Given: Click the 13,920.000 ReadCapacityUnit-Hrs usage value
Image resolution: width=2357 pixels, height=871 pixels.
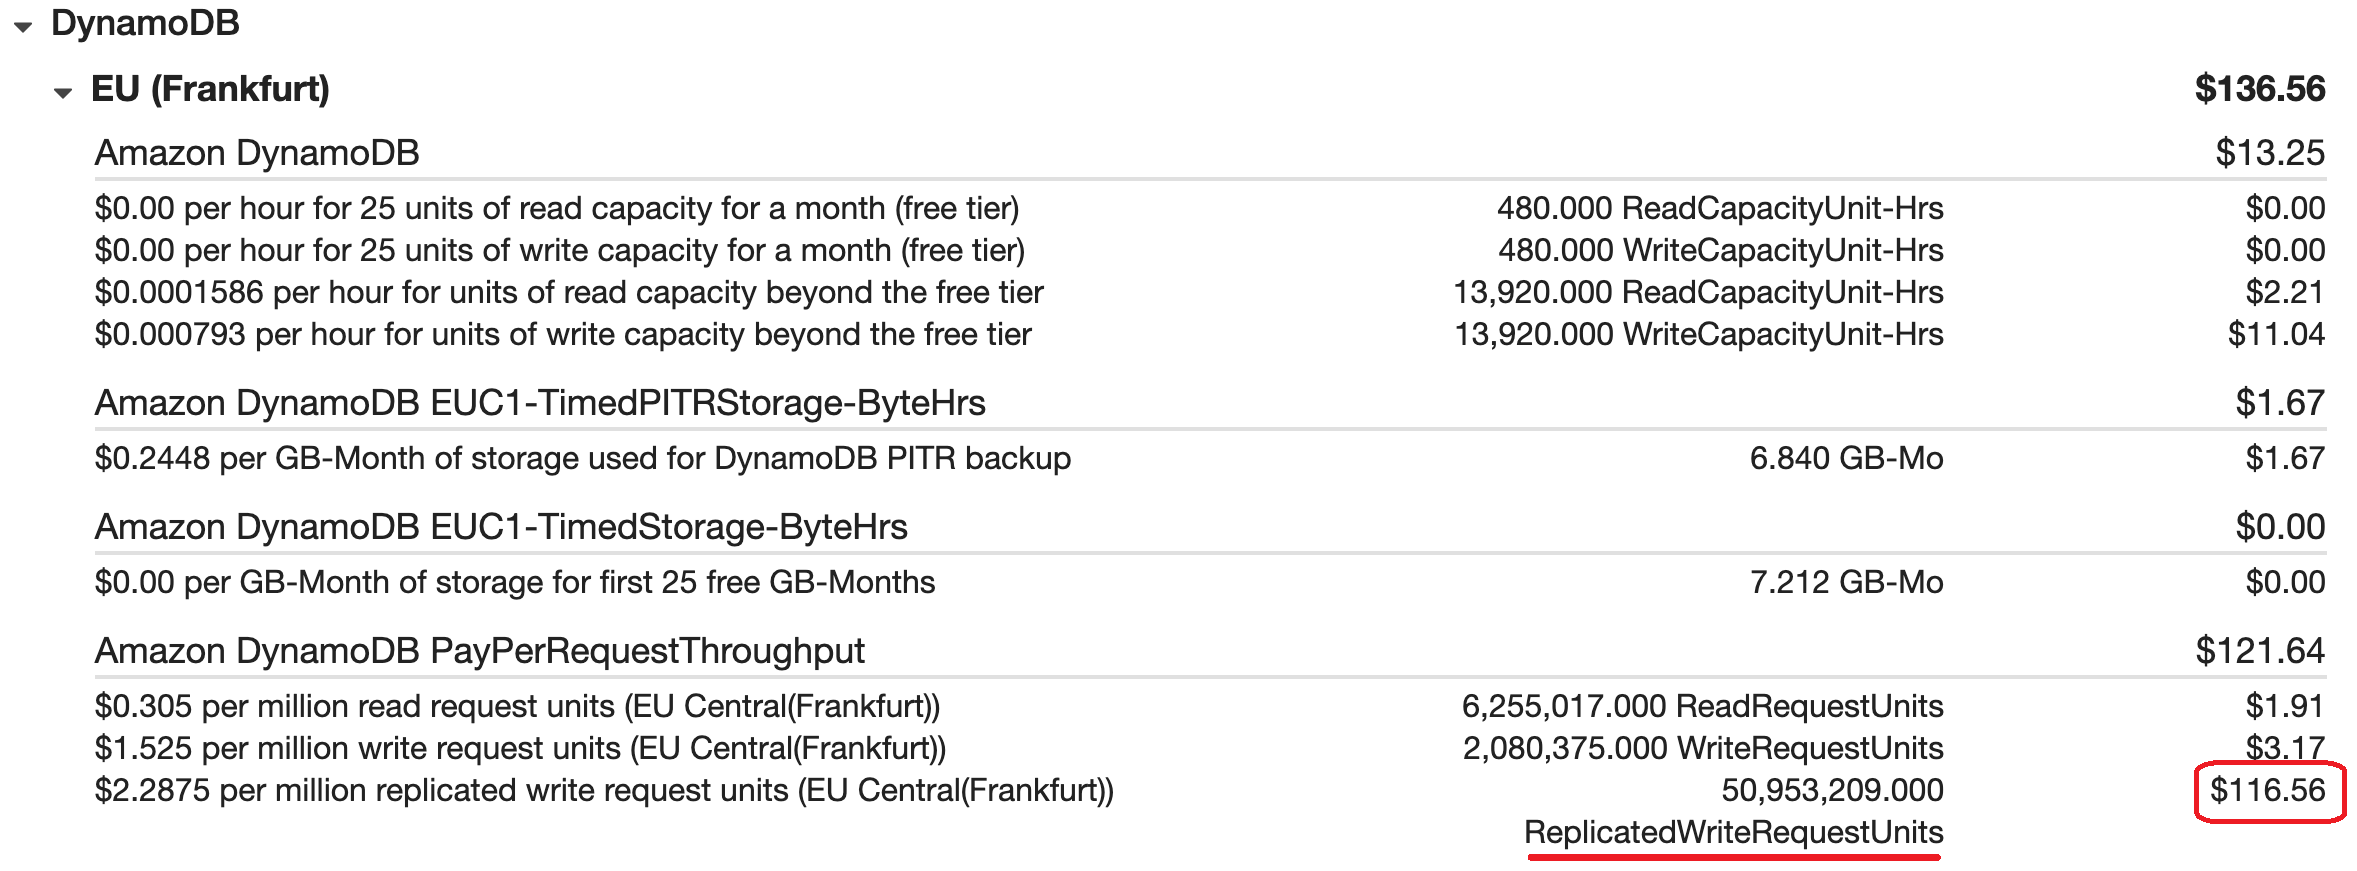Looking at the screenshot, I should pyautogui.click(x=1698, y=292).
